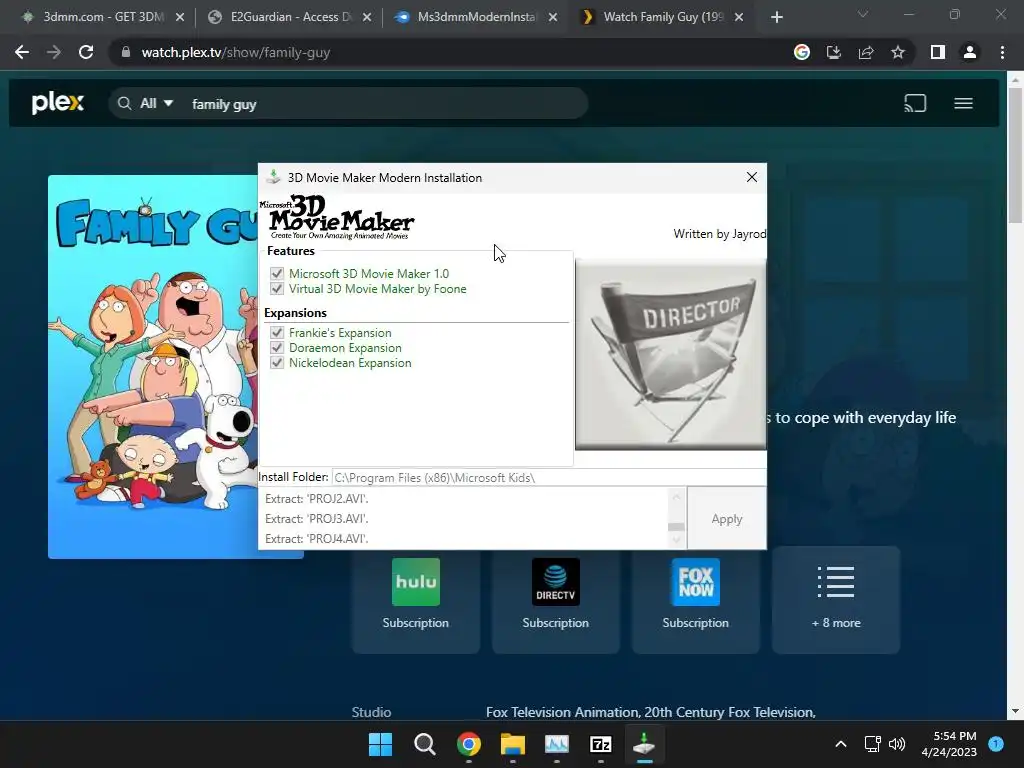Click the 3DMM installer taskbar icon
1024x768 pixels.
tap(644, 744)
